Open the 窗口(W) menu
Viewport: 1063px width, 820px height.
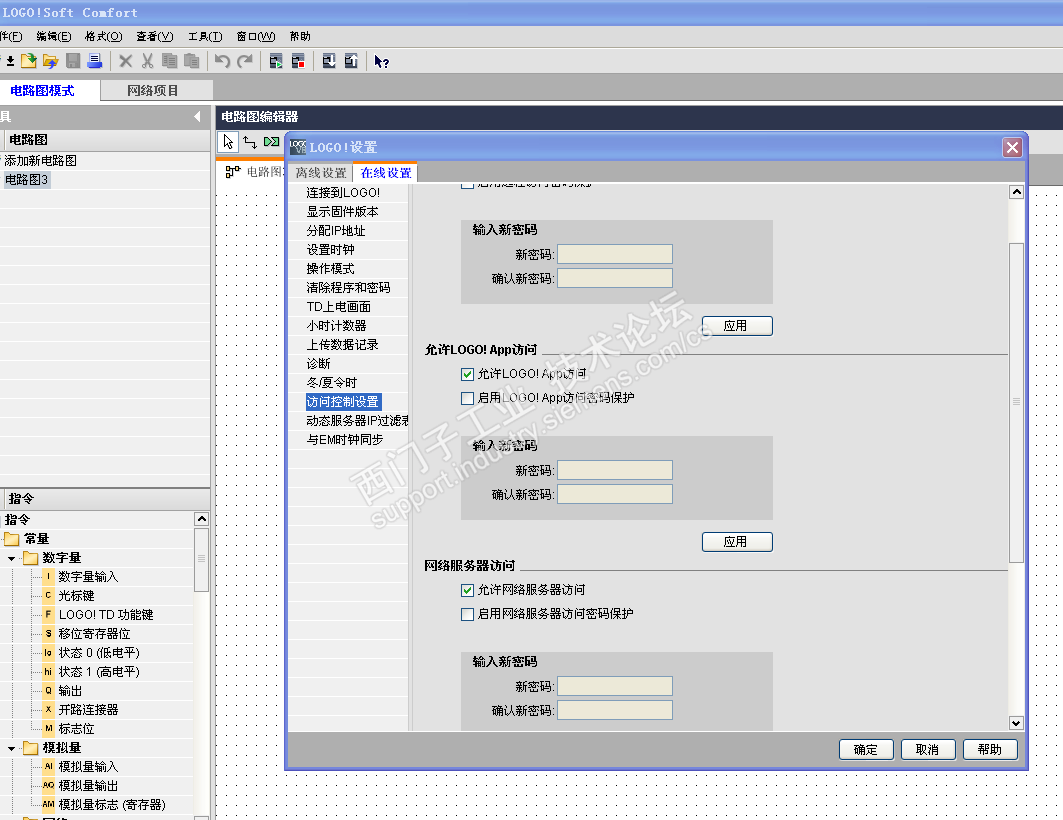click(x=256, y=37)
